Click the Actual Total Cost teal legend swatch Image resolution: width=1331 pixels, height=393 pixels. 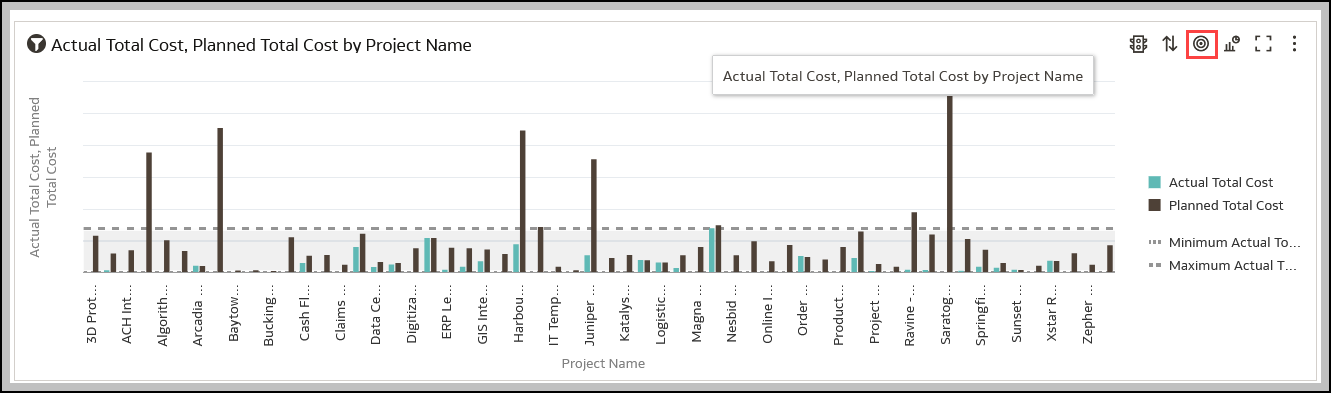coord(1155,182)
